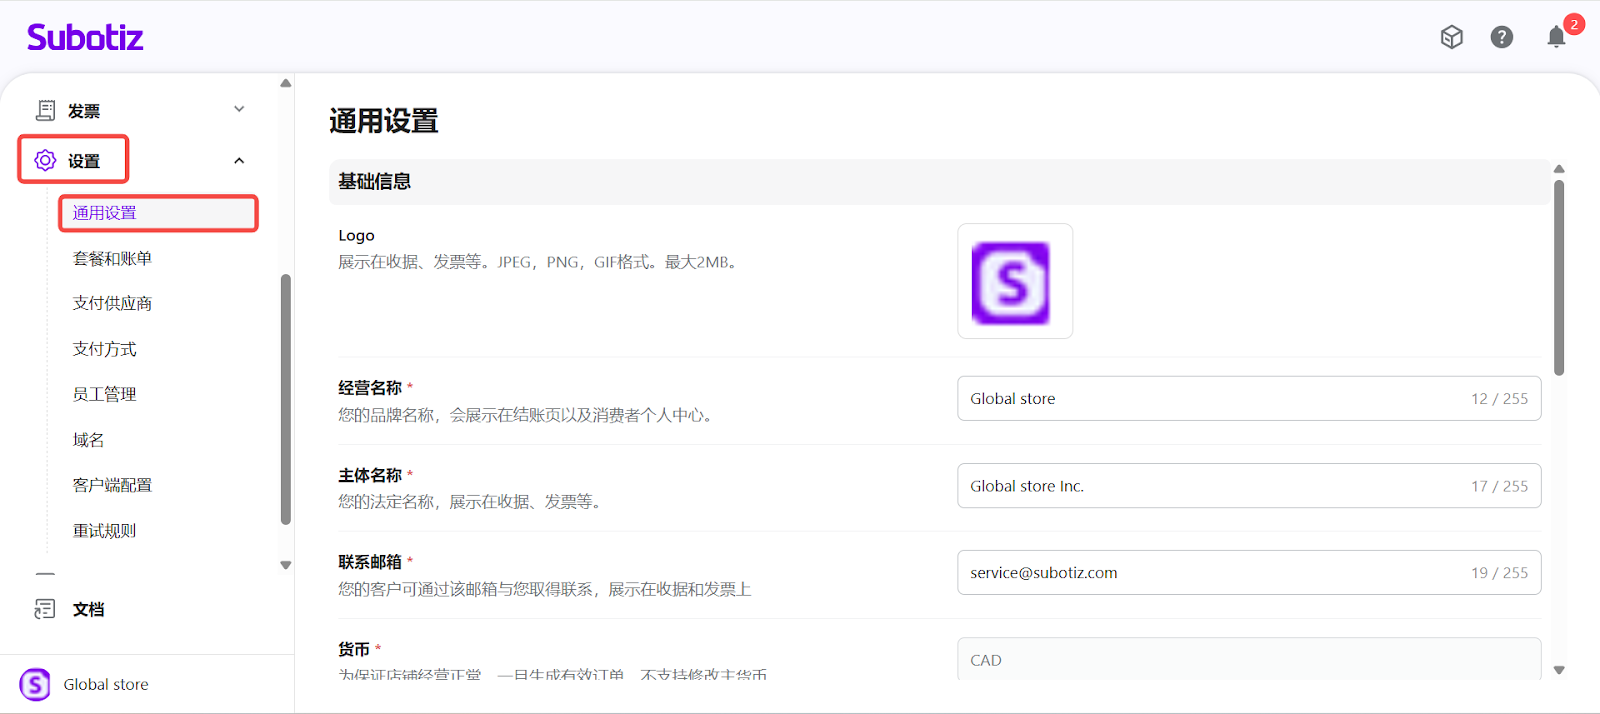Open the CAD currency field
Viewport: 1600px width, 714px height.
1248,660
